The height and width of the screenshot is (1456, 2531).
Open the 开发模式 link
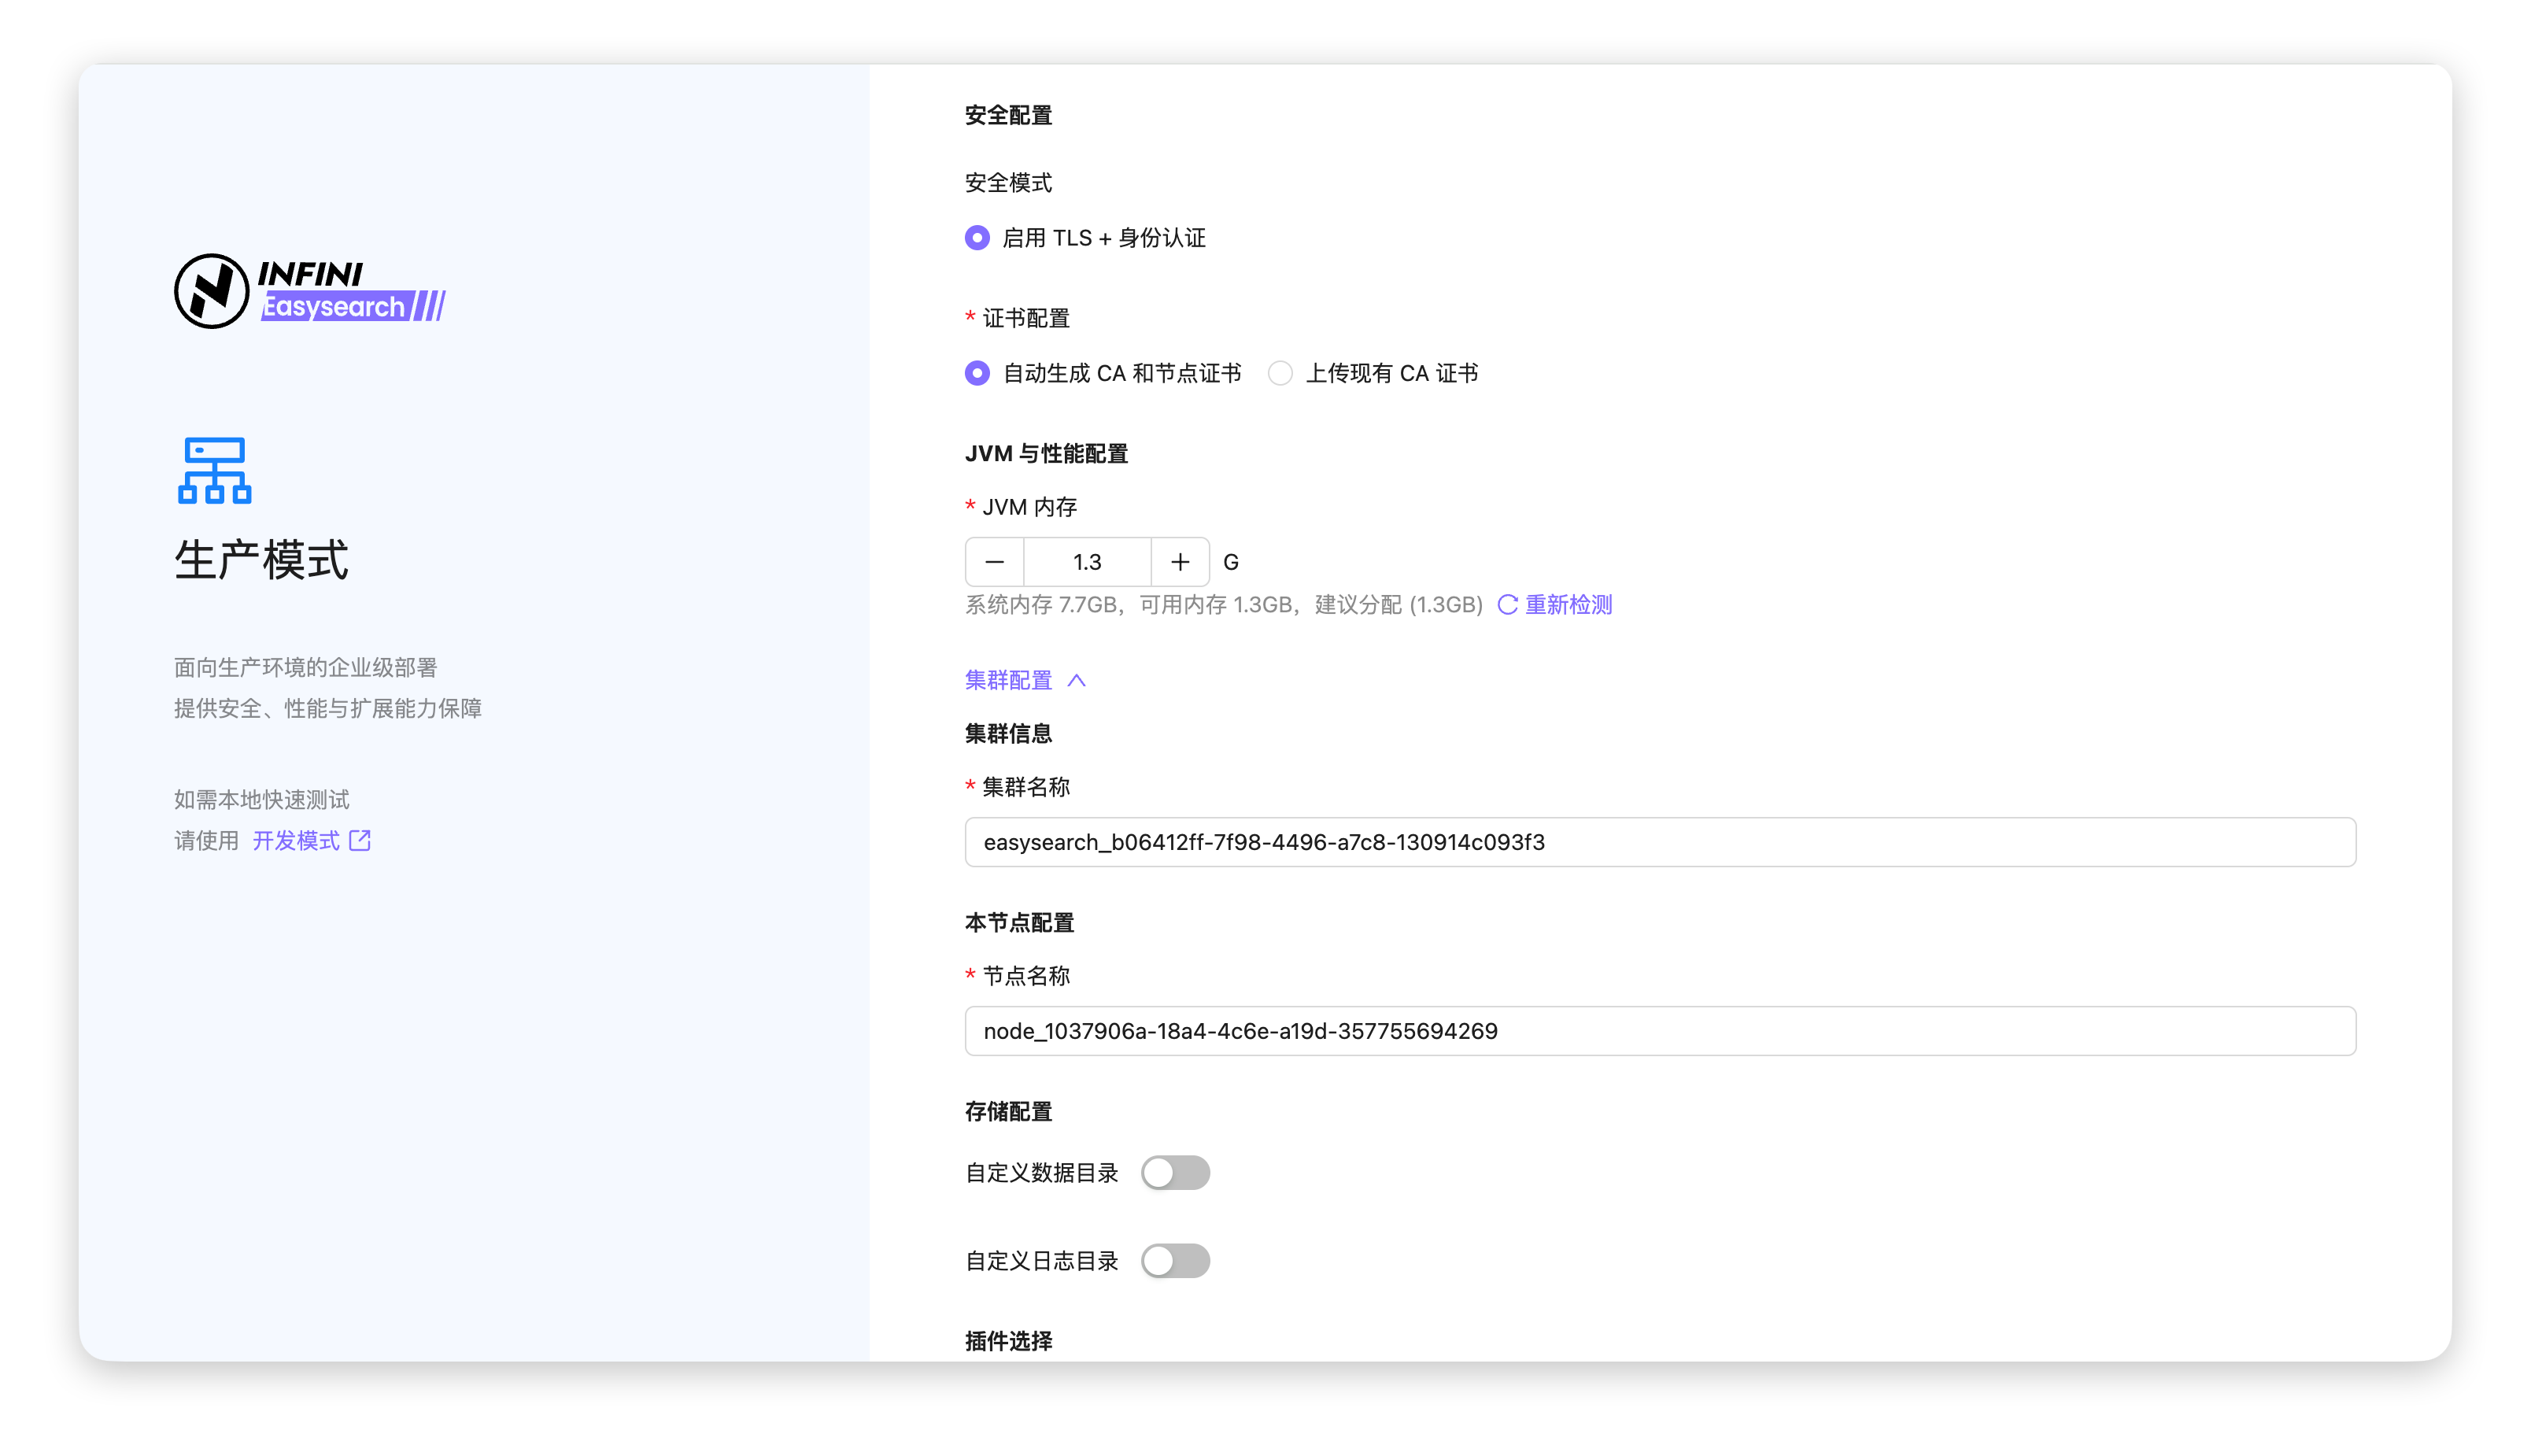click(296, 840)
